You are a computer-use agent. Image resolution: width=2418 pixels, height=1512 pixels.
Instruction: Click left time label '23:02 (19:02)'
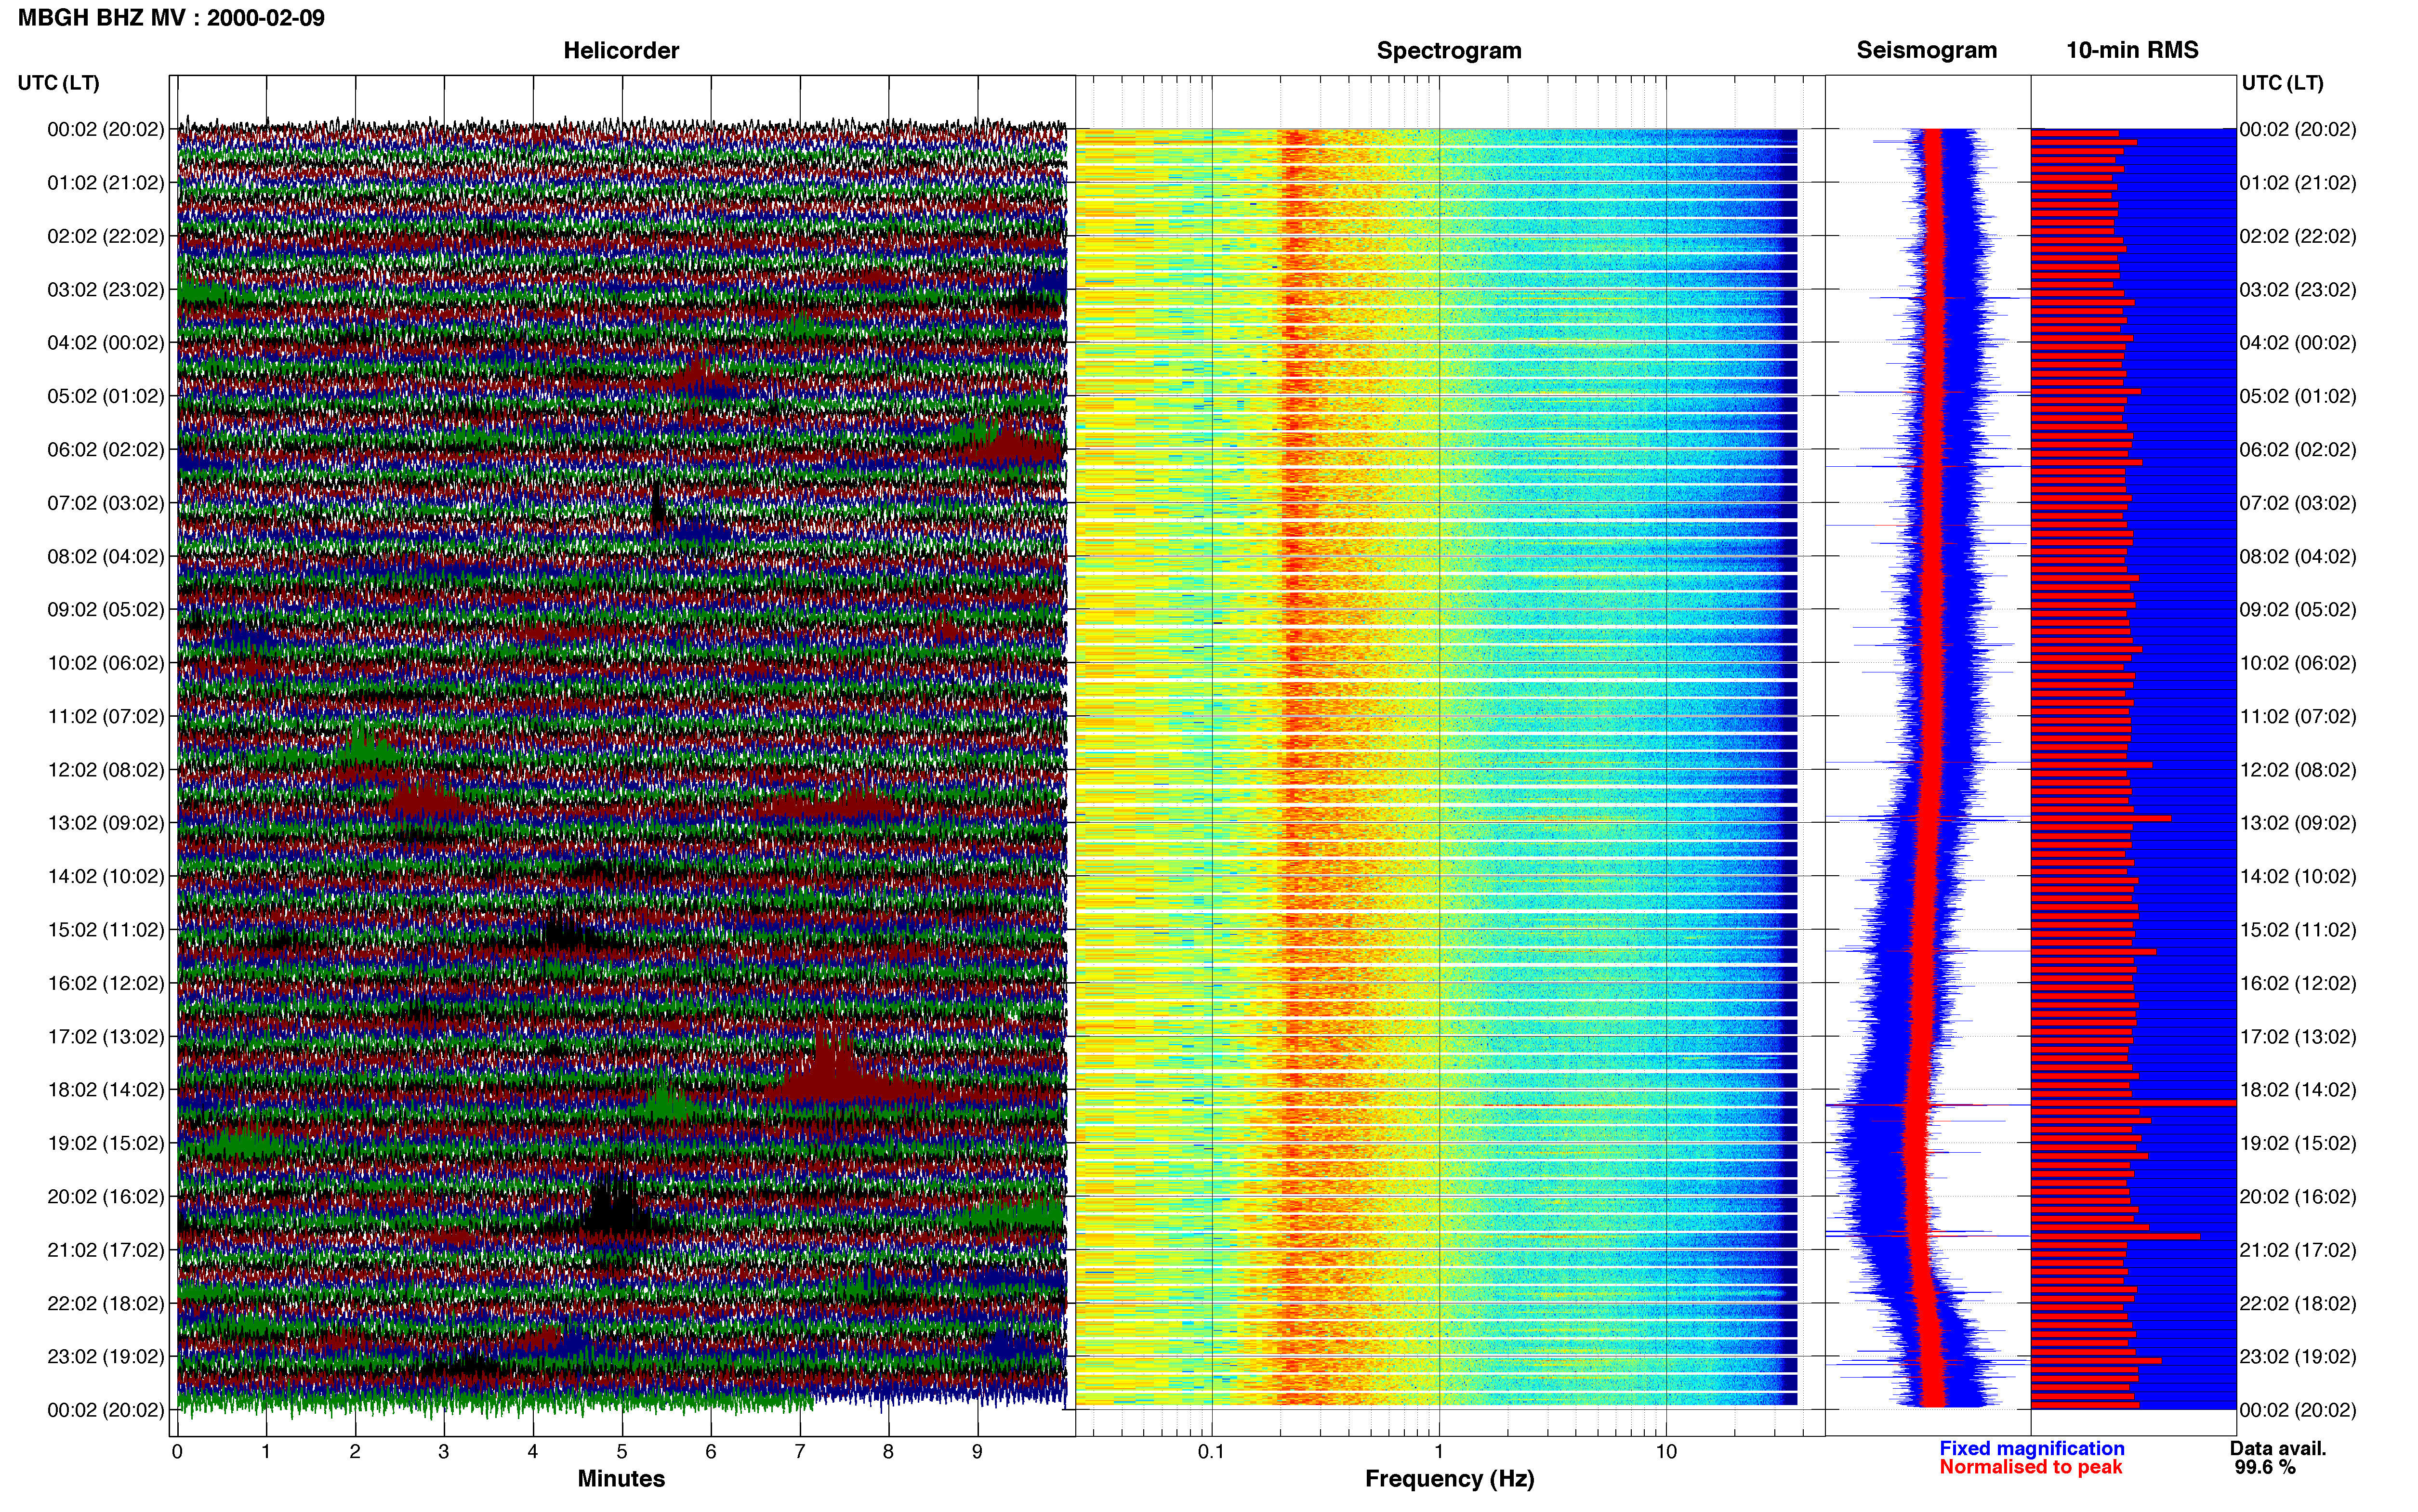(106, 1357)
